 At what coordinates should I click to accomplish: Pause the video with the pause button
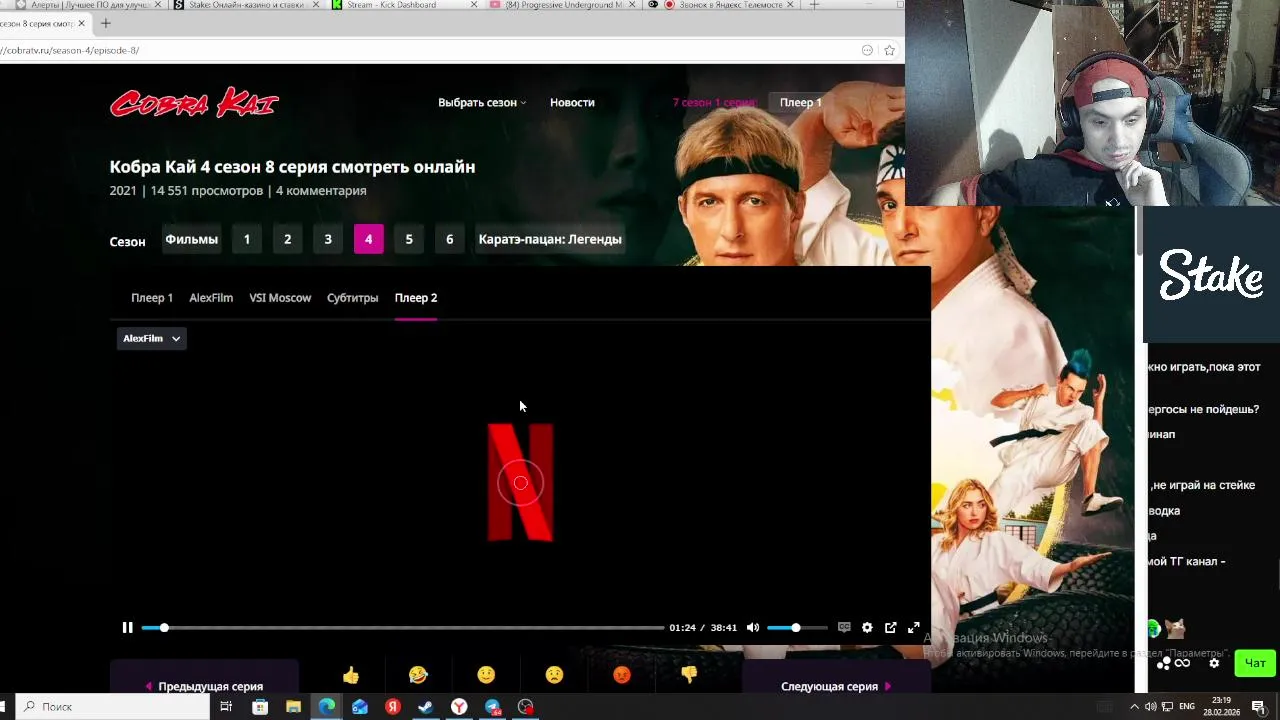[x=127, y=628]
